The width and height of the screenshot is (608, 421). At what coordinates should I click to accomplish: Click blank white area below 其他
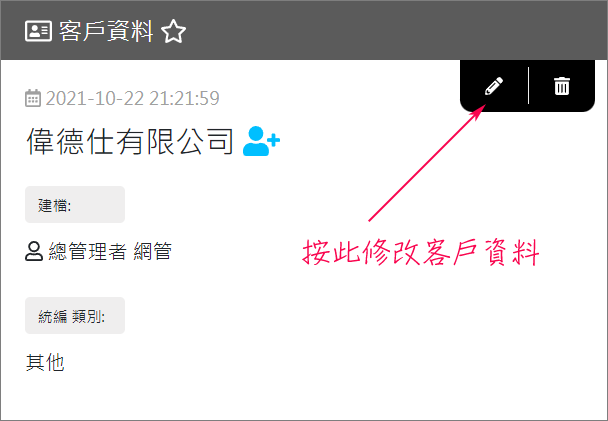302,395
